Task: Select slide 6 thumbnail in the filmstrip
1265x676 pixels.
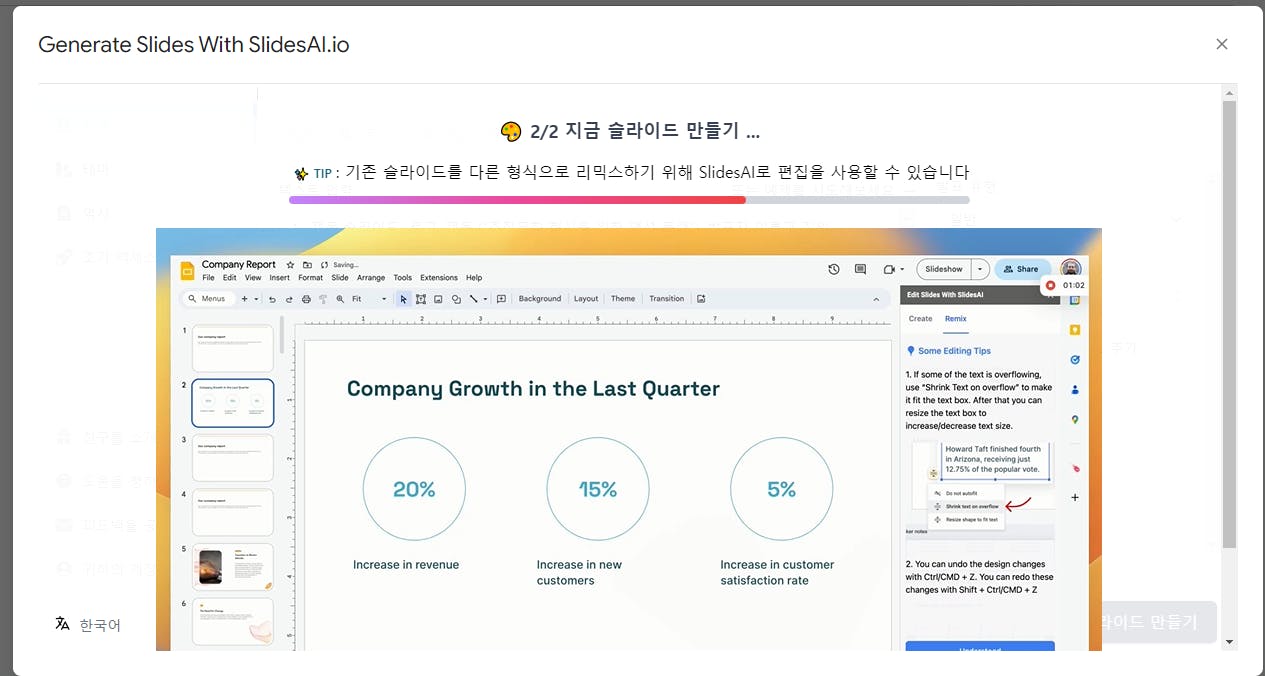Action: pyautogui.click(x=232, y=621)
